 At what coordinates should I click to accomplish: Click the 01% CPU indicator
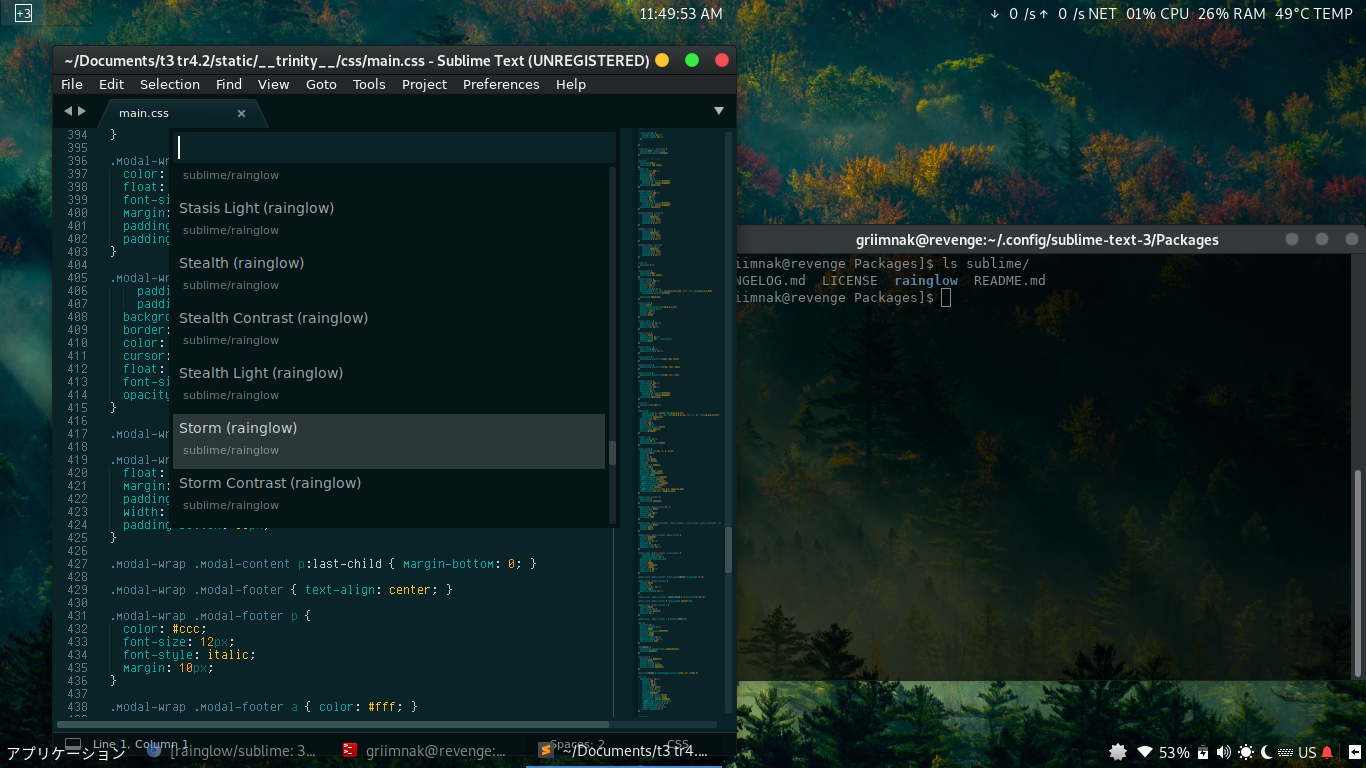tap(1157, 13)
